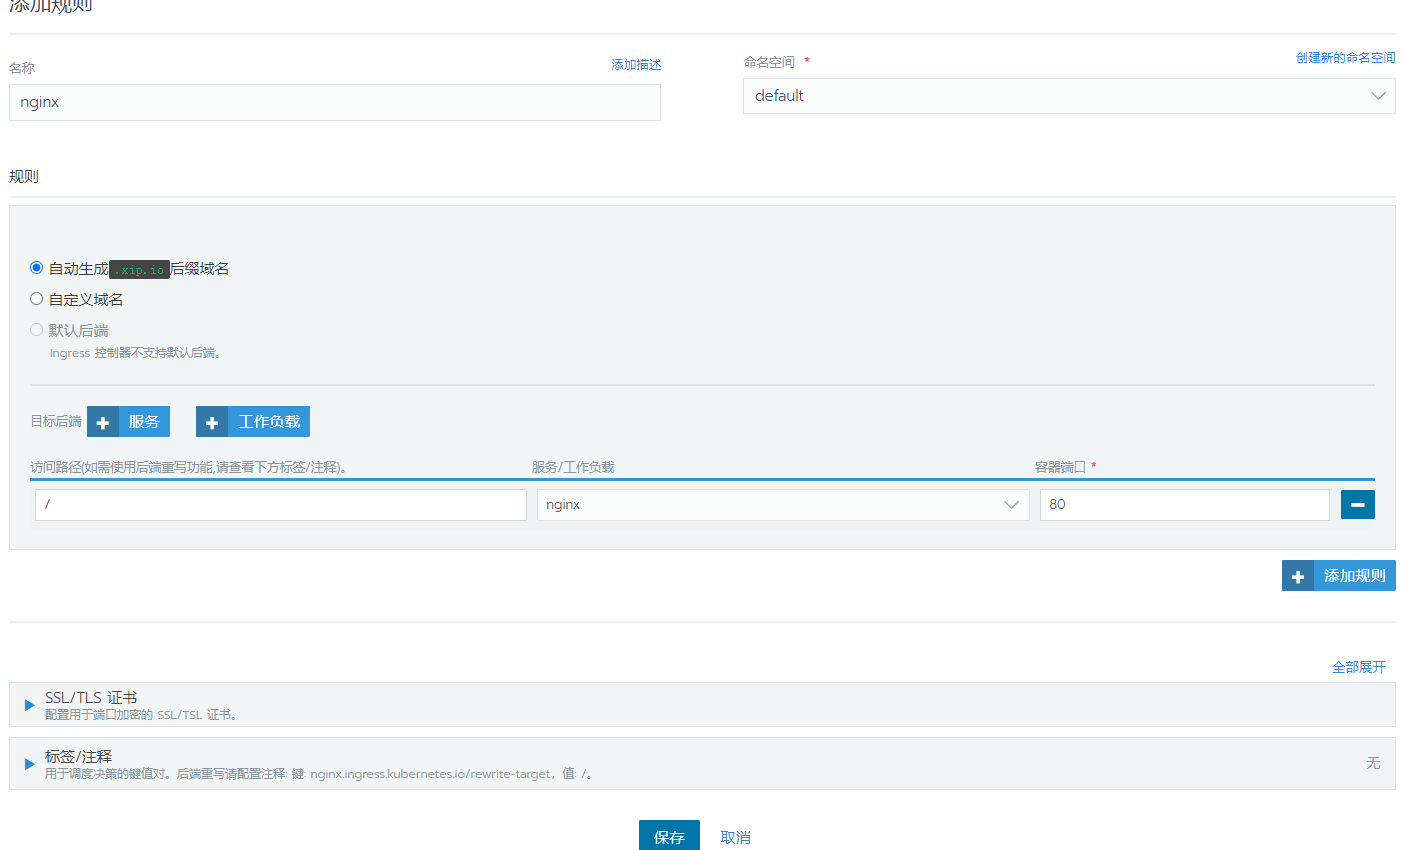This screenshot has height=850, width=1404.
Task: Click the 创建新的命名空间 link
Action: click(x=1345, y=58)
